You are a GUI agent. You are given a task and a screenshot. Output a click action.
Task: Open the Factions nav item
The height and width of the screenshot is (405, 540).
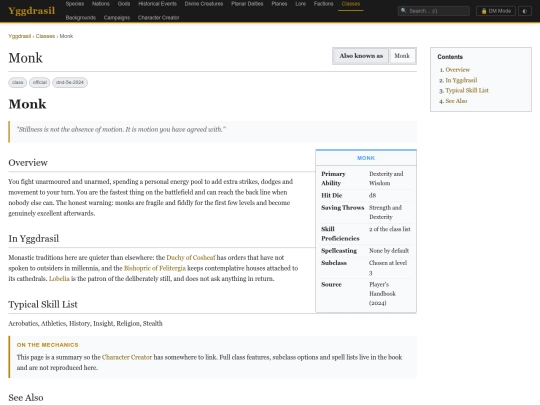click(x=323, y=4)
